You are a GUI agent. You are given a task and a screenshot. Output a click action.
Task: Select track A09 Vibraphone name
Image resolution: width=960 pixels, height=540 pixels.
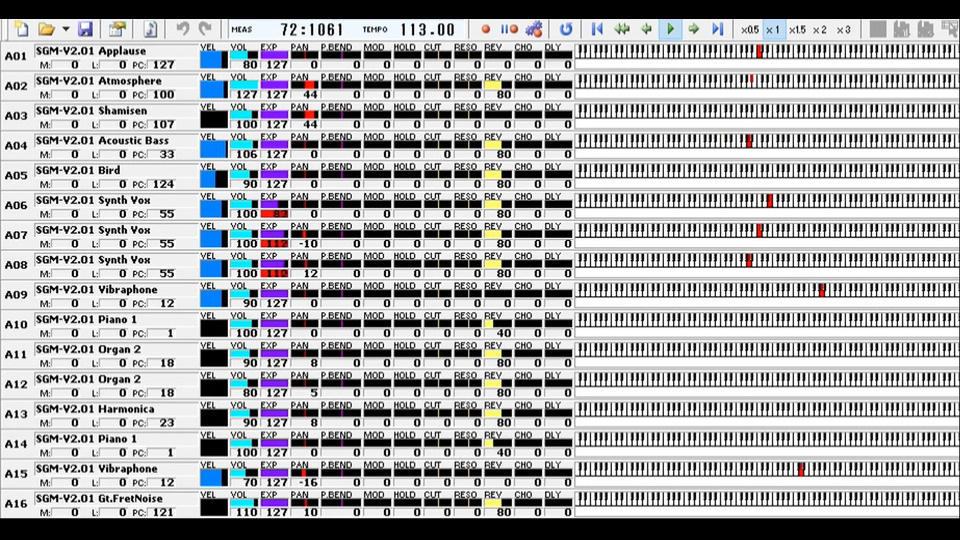[x=97, y=290]
